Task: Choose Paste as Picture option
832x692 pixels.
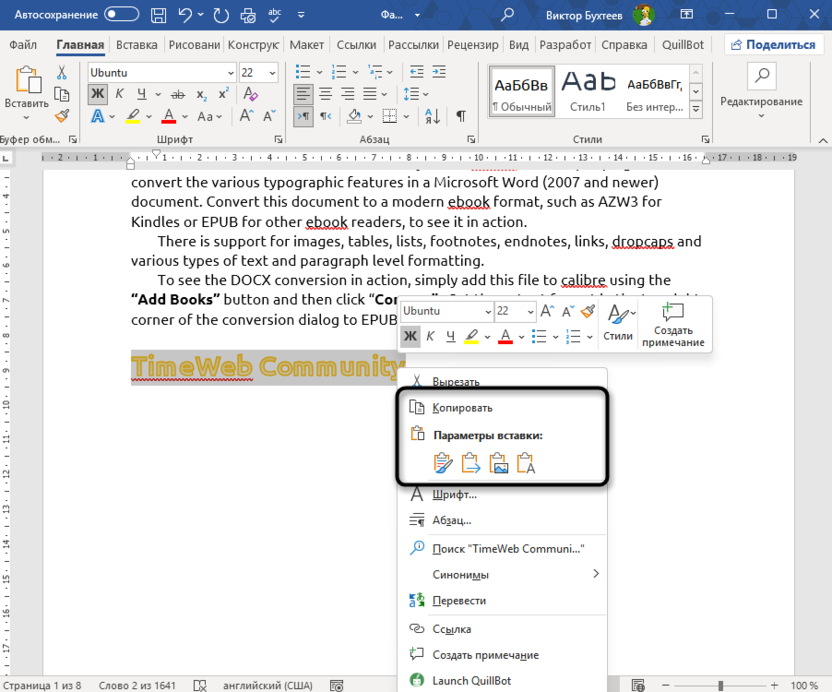Action: (499, 463)
